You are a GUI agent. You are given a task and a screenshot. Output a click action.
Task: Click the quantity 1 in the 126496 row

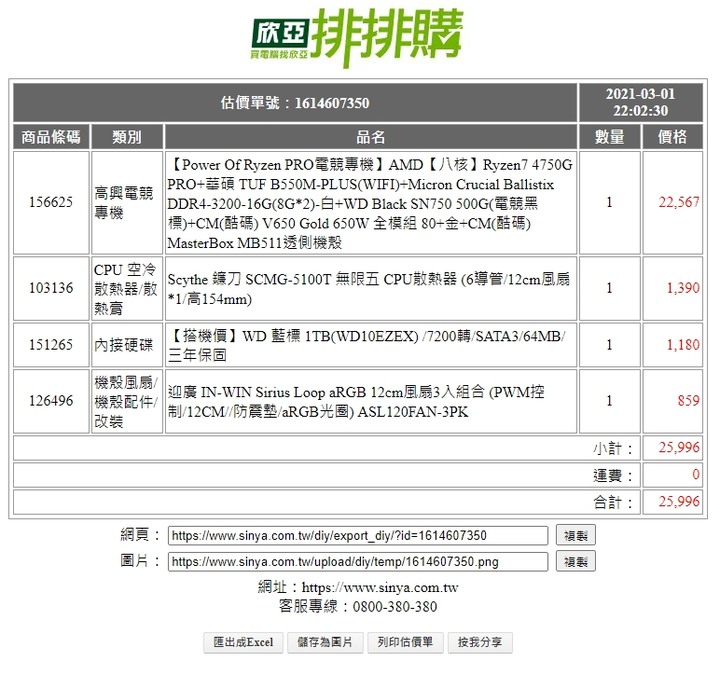pos(609,401)
